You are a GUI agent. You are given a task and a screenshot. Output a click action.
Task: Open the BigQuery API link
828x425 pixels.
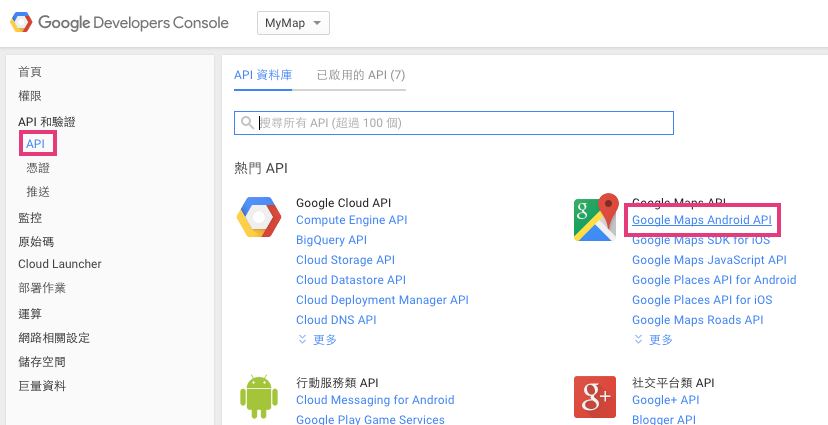[332, 240]
